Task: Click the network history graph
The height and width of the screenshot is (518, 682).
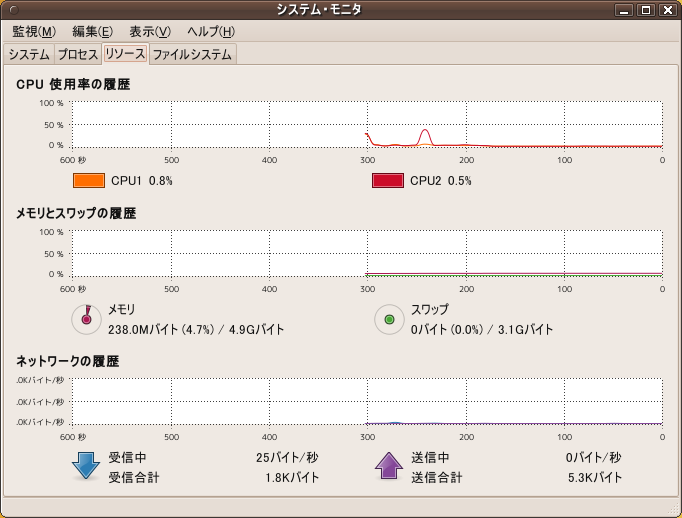Action: (367, 401)
